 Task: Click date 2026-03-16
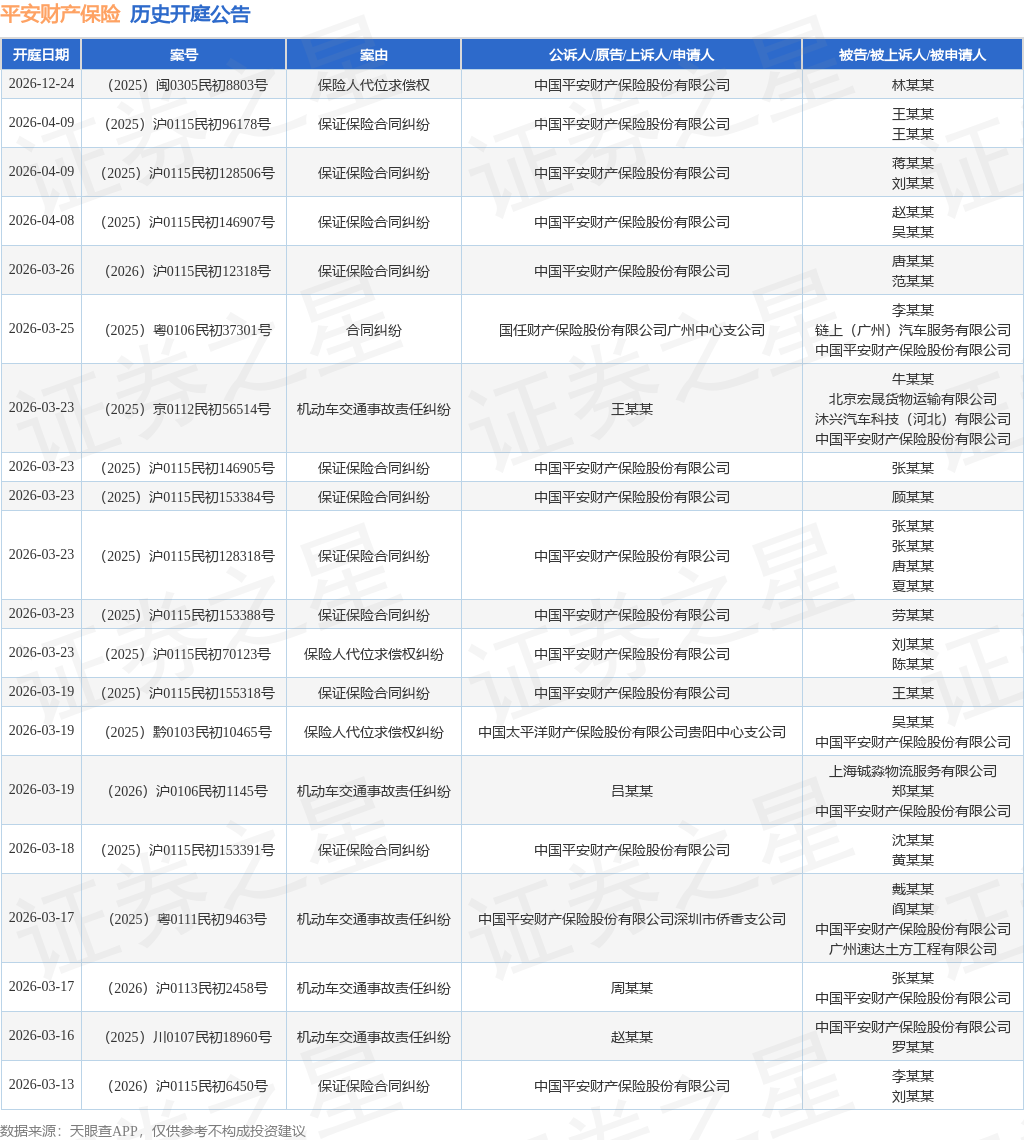(41, 1035)
